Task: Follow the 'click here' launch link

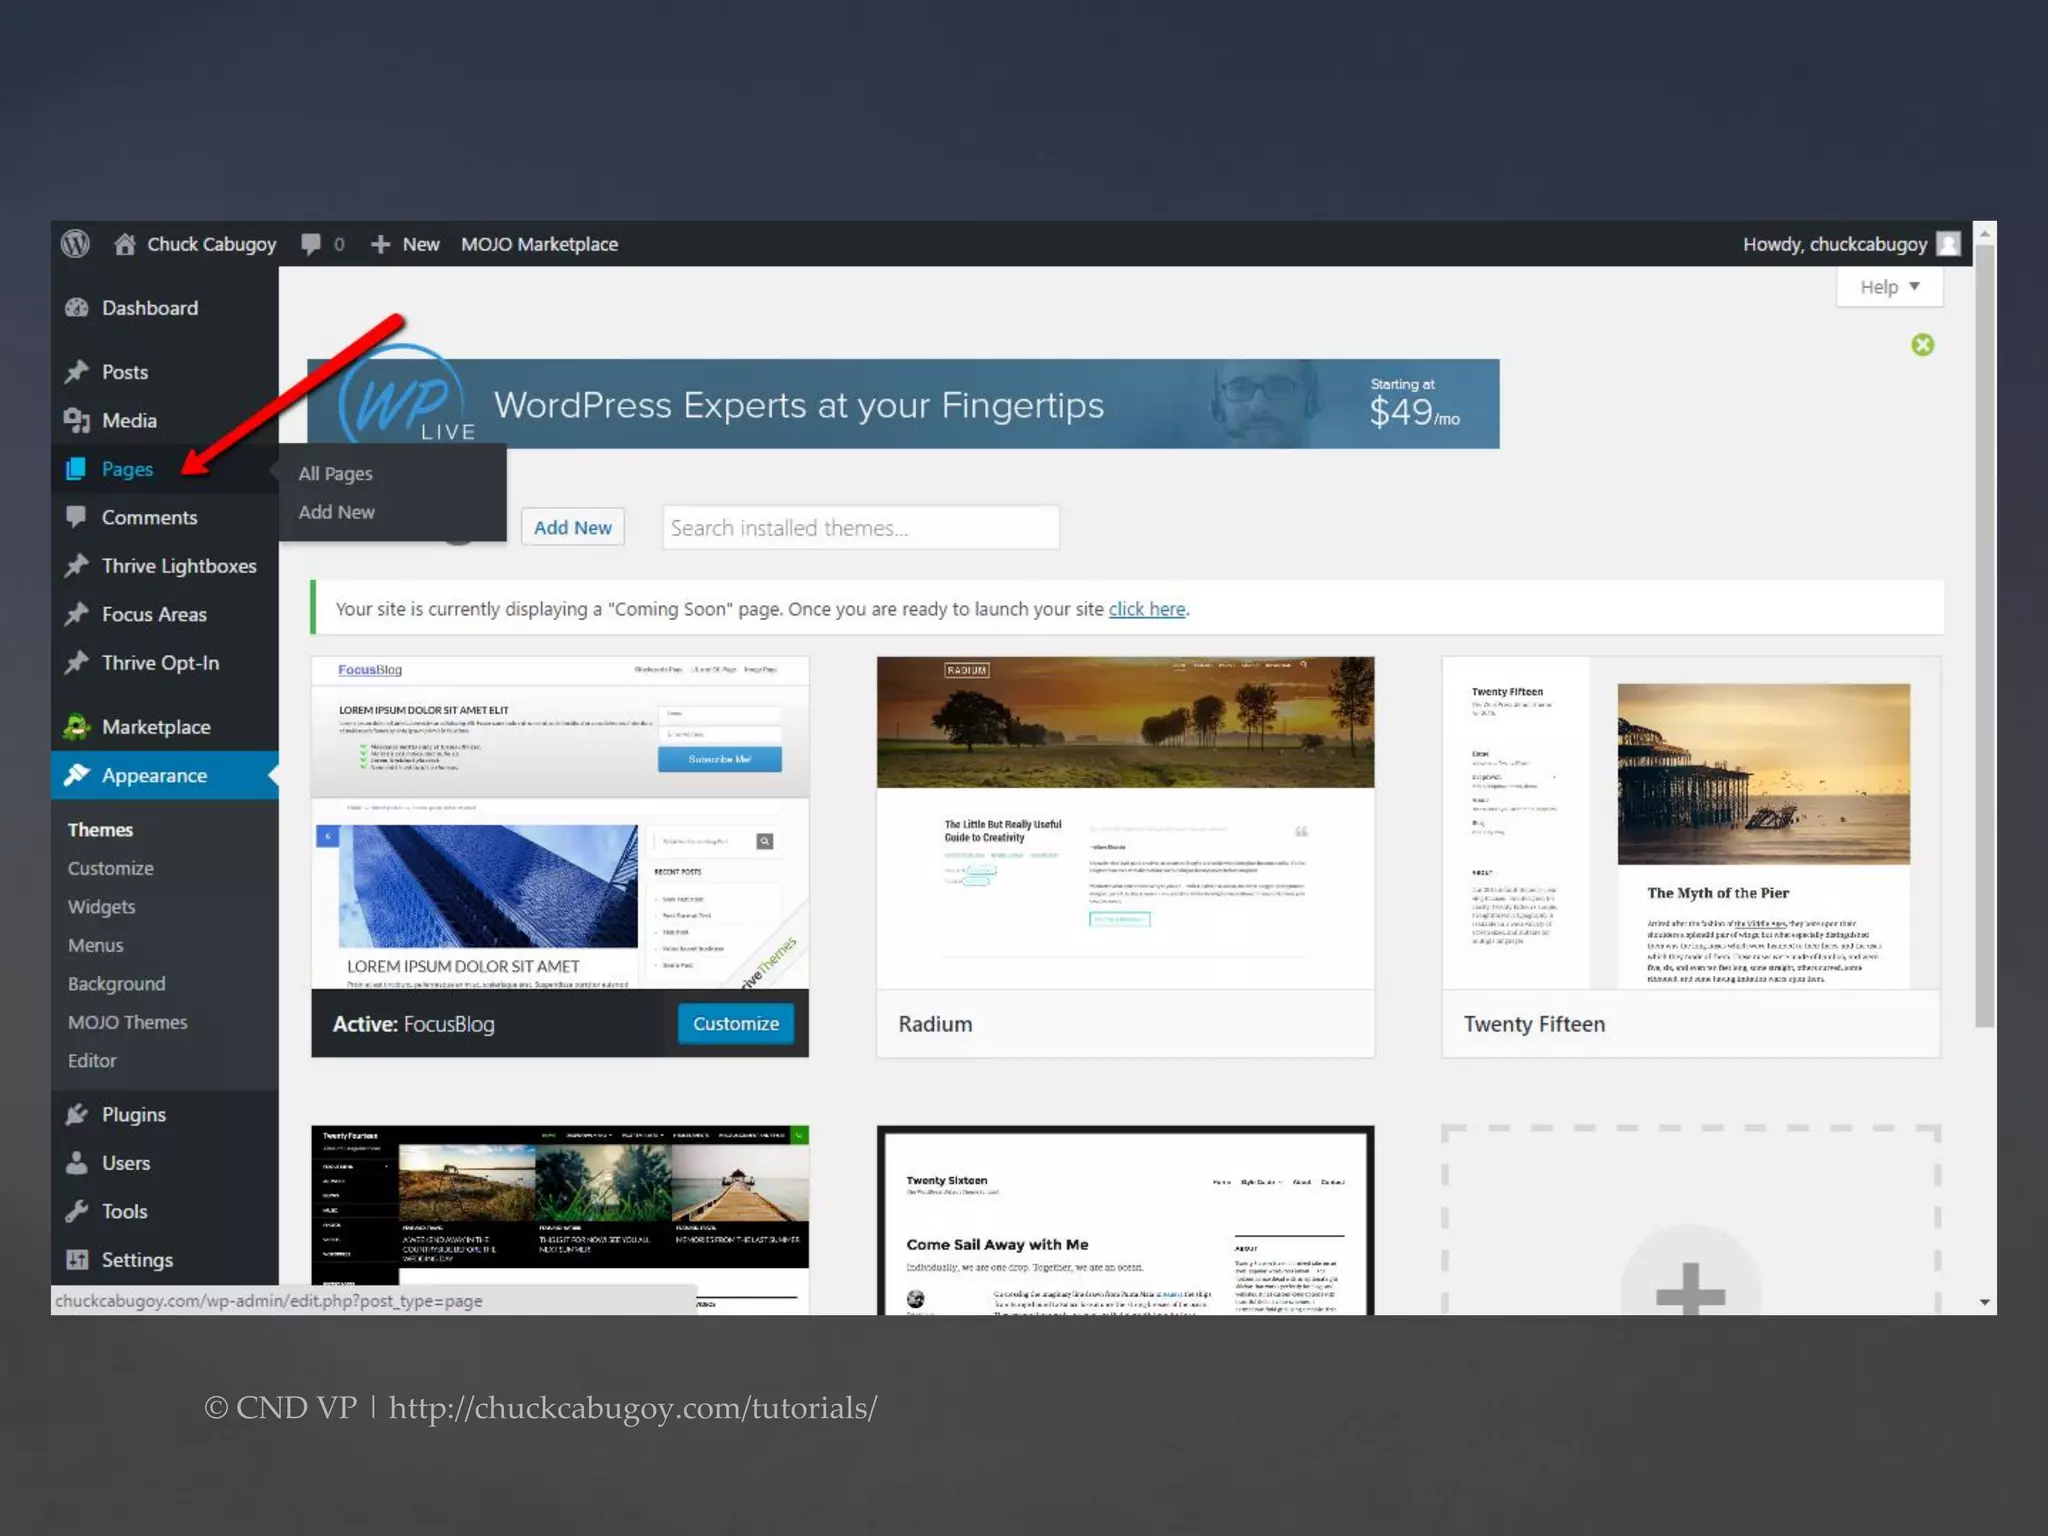Action: click(1146, 609)
